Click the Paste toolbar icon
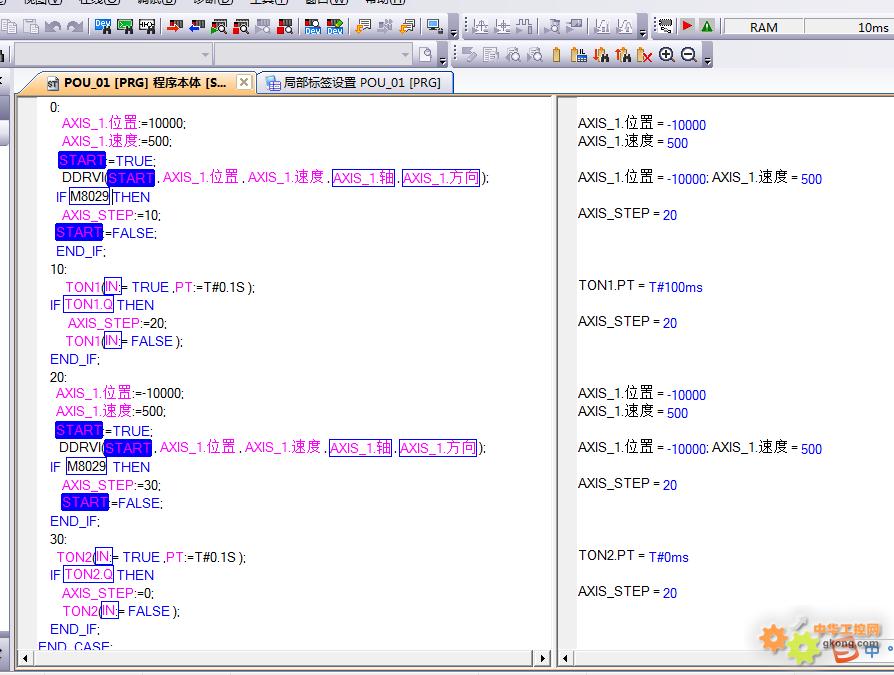The width and height of the screenshot is (894, 675). pos(31,26)
